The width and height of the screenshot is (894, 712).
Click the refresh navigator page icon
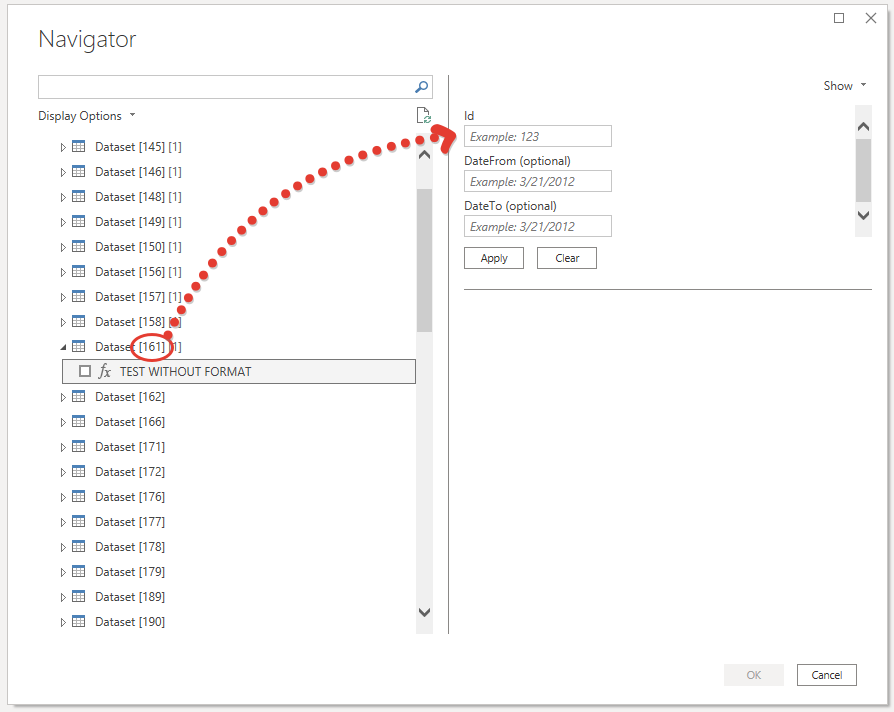tap(423, 116)
